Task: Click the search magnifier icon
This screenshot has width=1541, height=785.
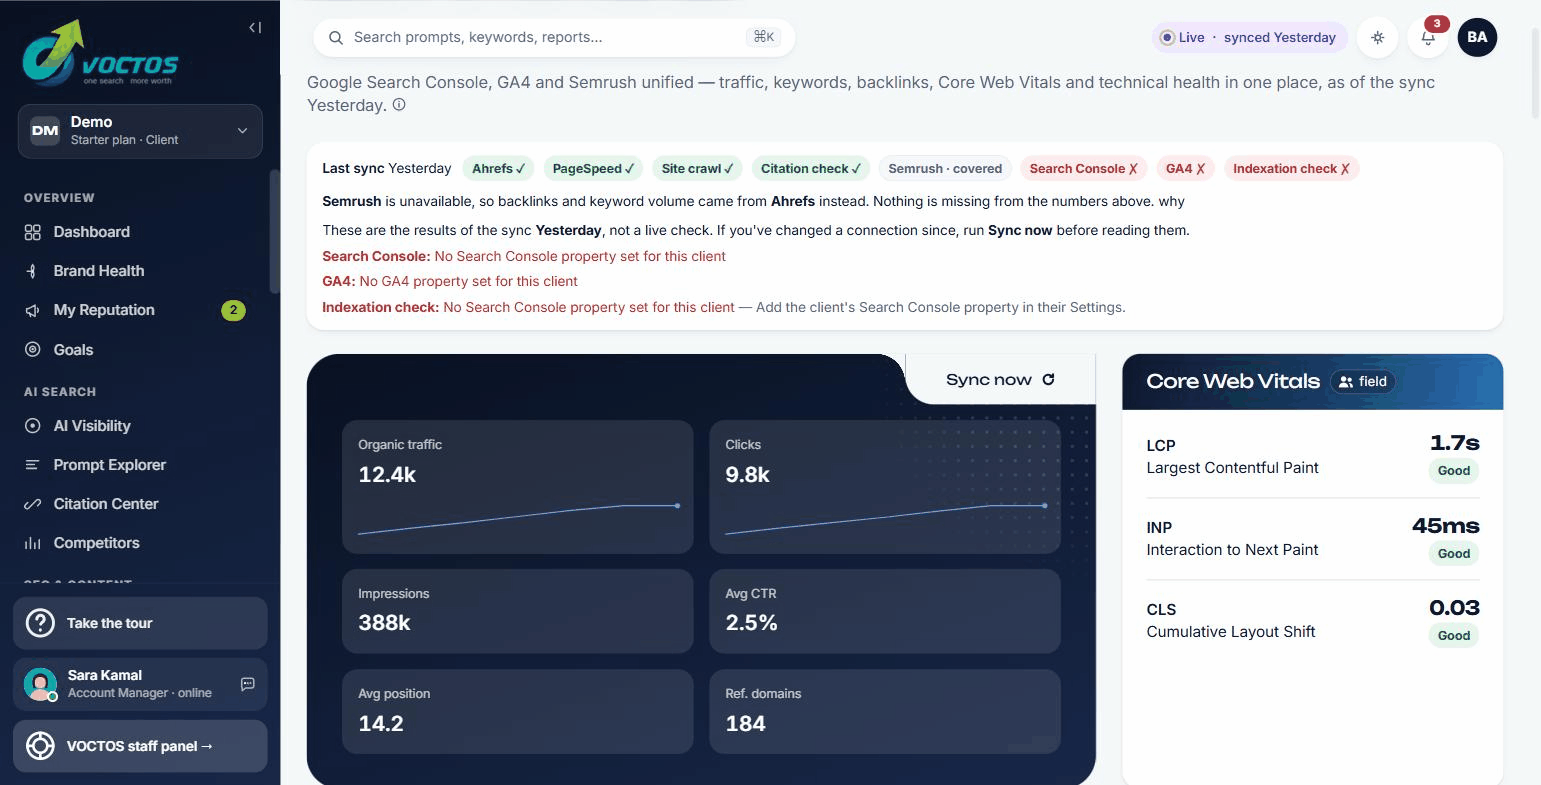Action: click(336, 37)
